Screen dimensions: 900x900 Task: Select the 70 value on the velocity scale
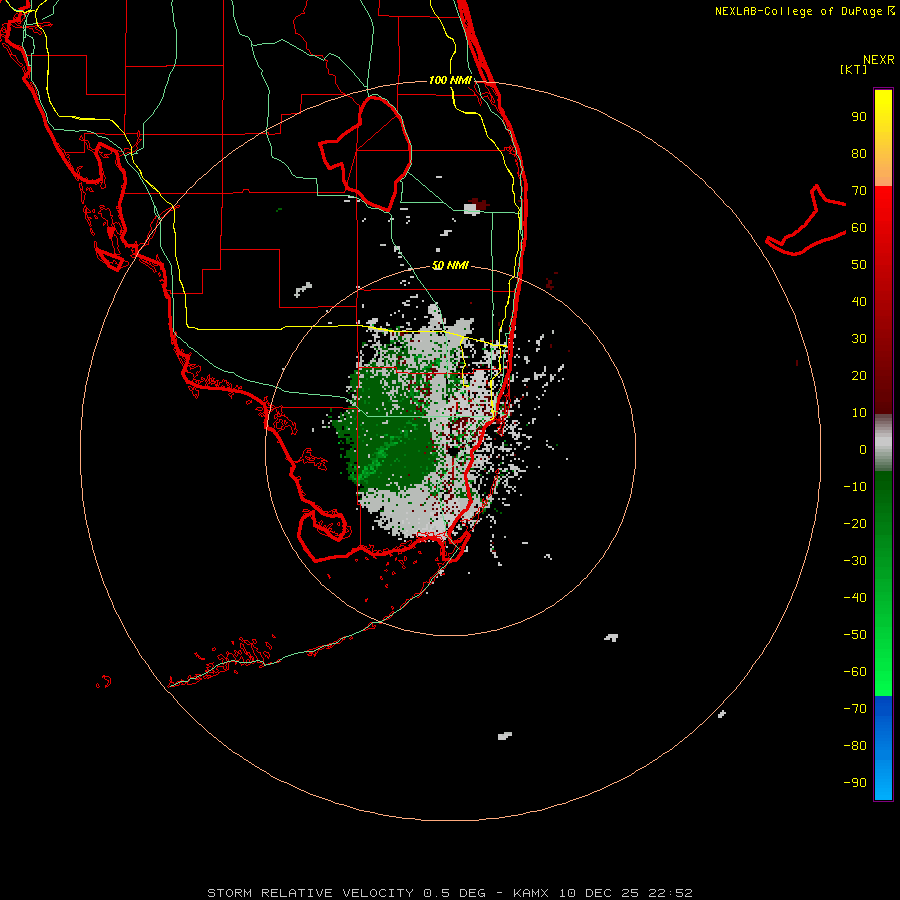(x=859, y=191)
